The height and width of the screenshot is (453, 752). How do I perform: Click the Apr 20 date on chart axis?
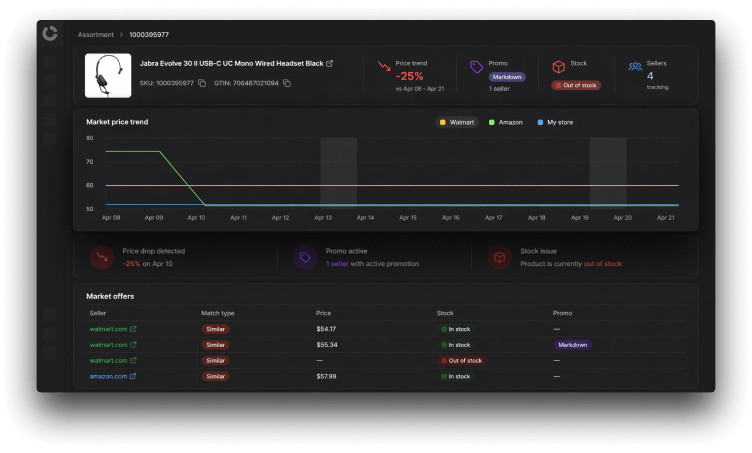coord(623,218)
